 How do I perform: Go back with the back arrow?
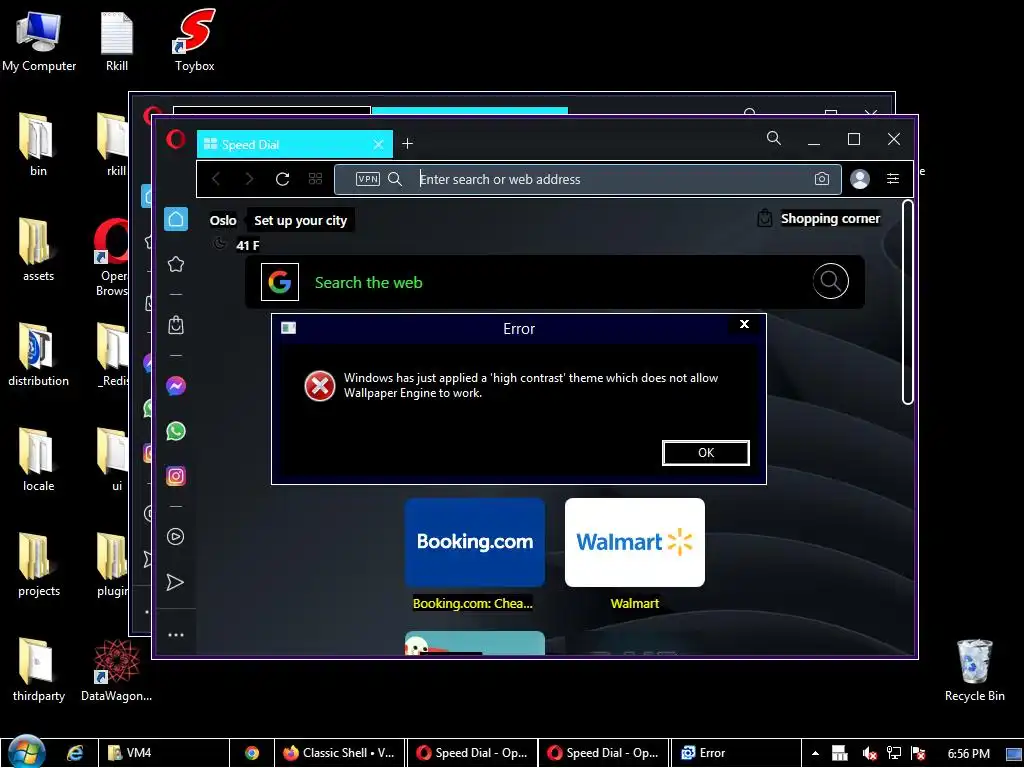(x=216, y=179)
